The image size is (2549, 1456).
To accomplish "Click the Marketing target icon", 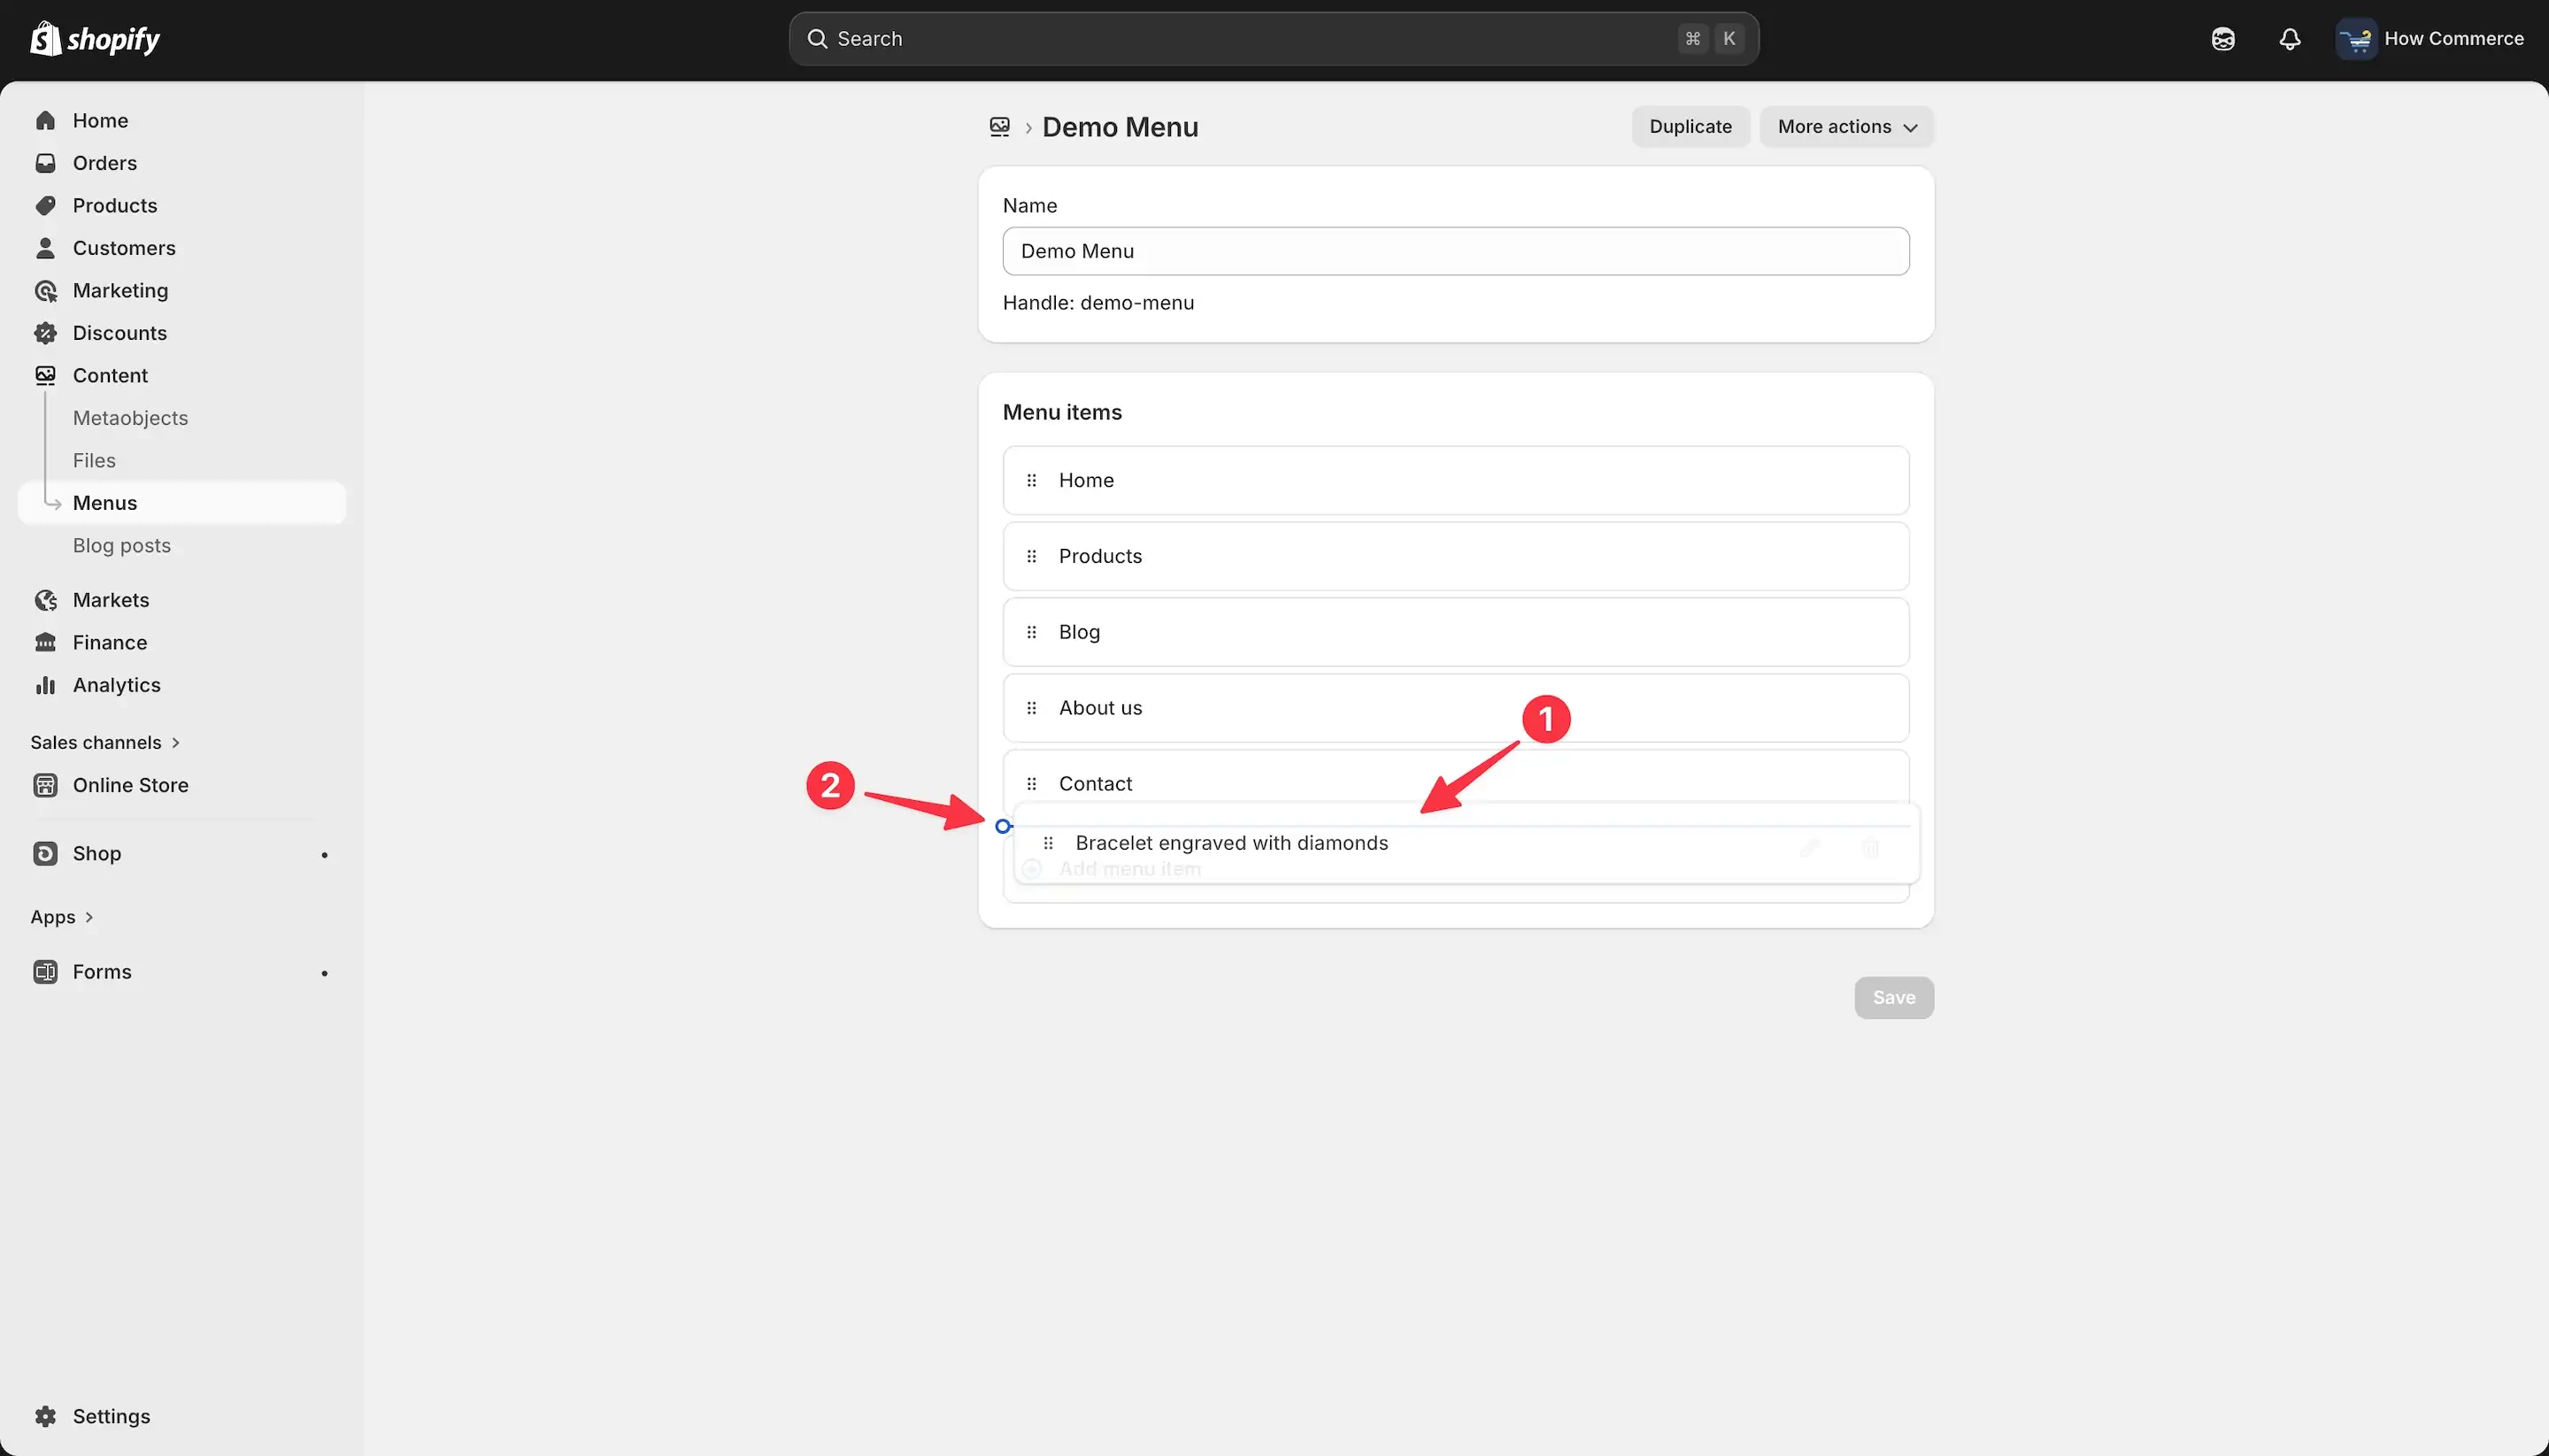I will point(45,290).
